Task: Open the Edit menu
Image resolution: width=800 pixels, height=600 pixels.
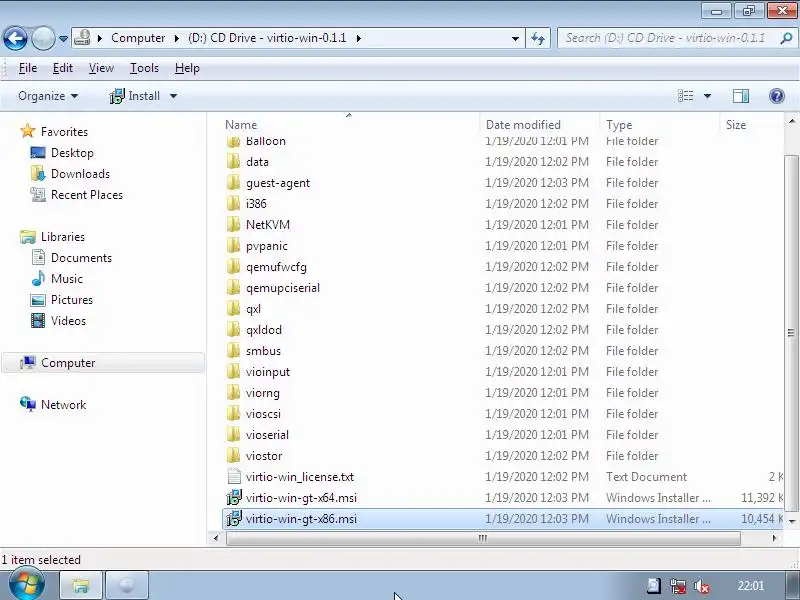Action: (63, 68)
